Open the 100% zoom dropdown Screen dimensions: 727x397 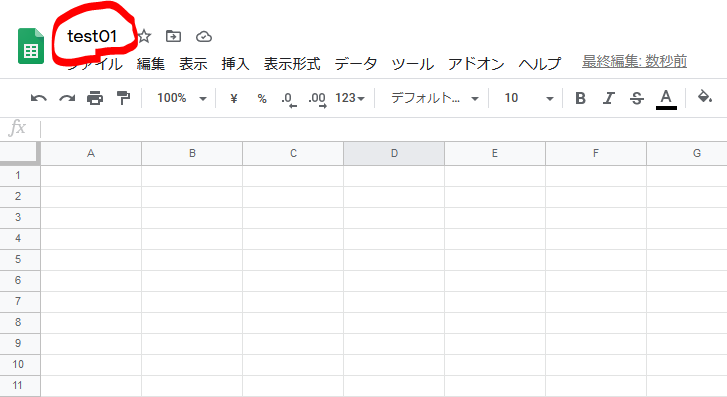tap(182, 98)
